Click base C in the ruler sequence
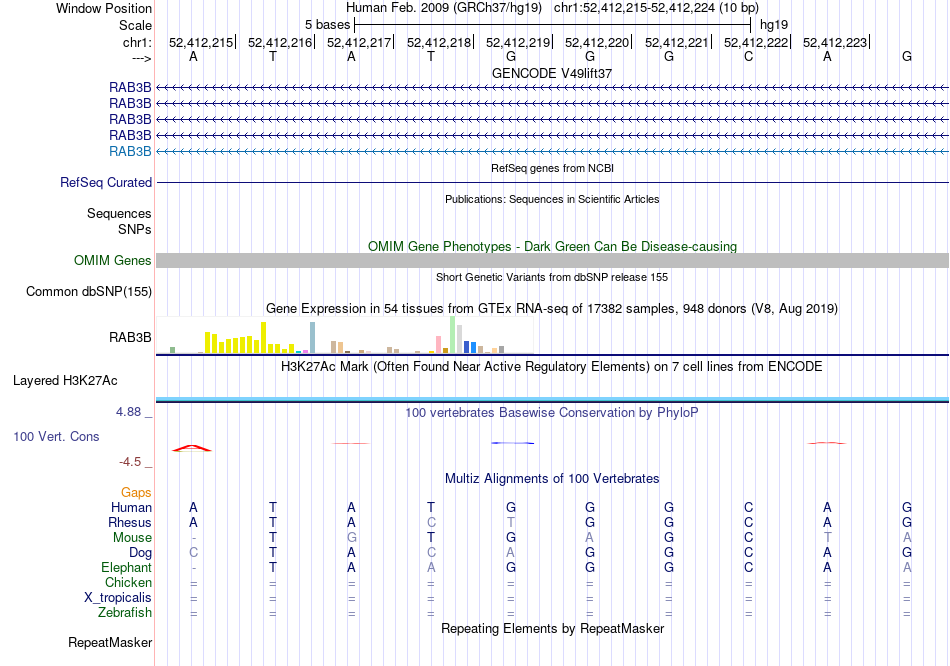This screenshot has width=950, height=666. tap(748, 56)
